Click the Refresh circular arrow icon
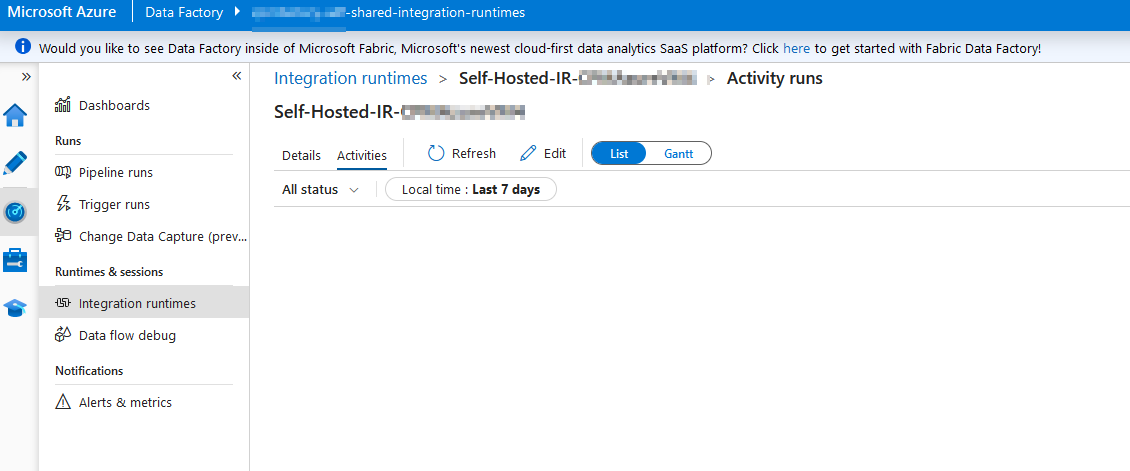1130x471 pixels. coord(435,153)
